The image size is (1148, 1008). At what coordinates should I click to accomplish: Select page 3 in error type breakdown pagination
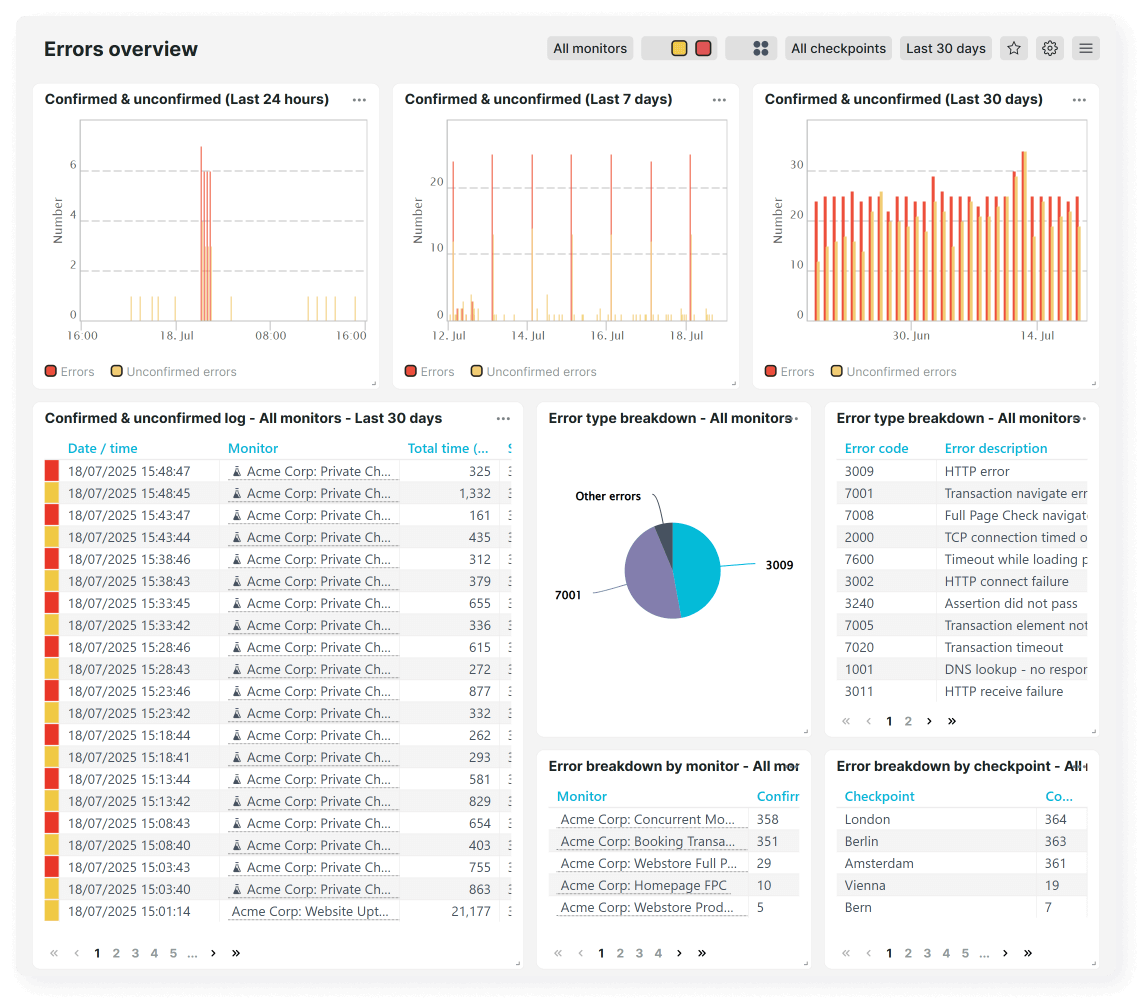coord(927,720)
